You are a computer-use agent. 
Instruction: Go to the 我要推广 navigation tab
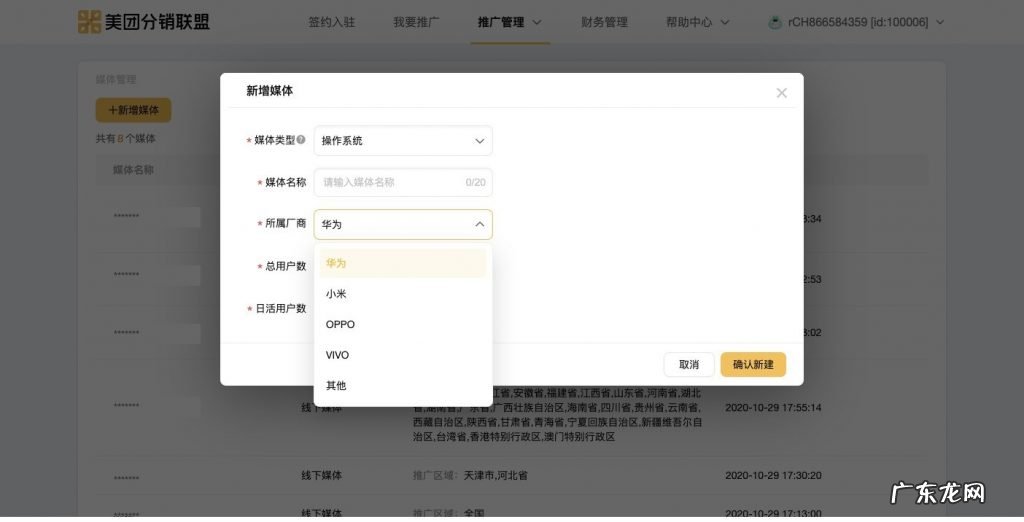point(416,22)
